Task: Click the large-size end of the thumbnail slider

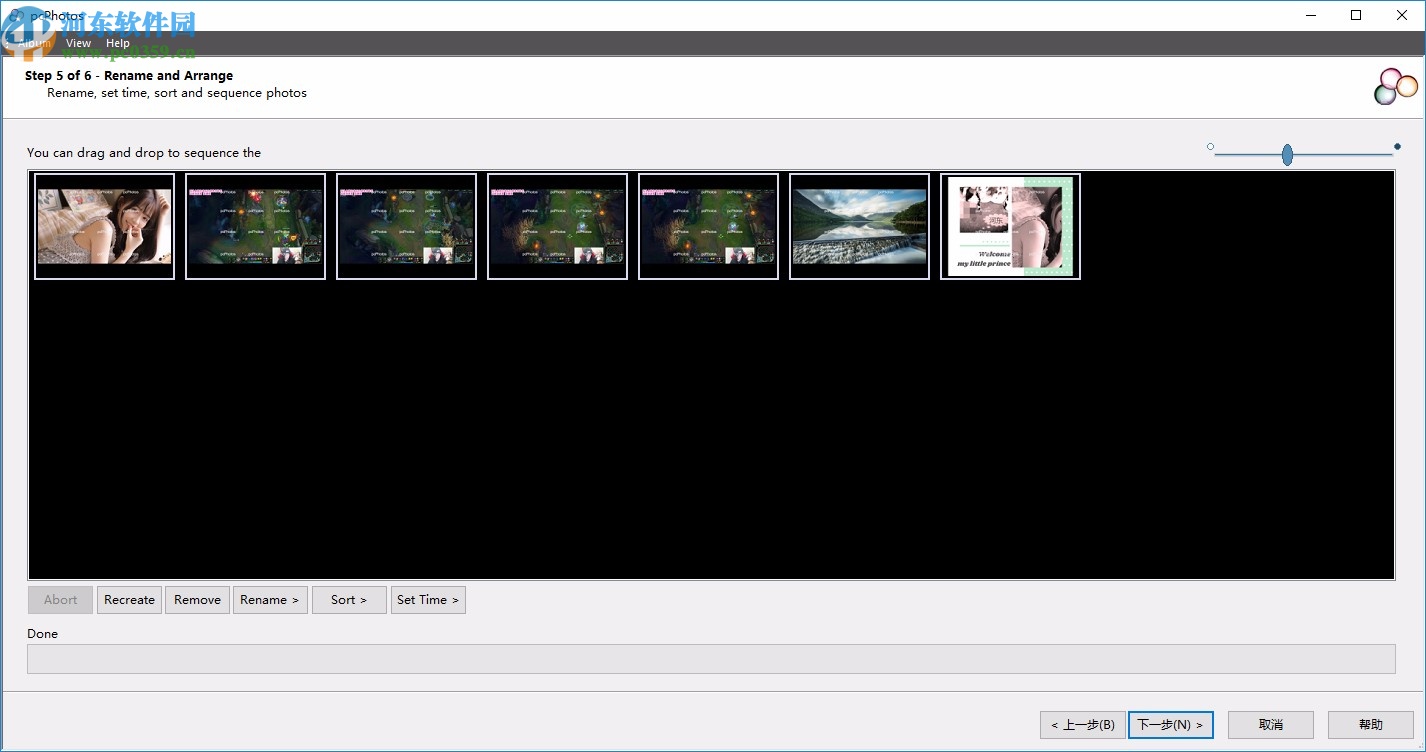Action: pos(1397,147)
